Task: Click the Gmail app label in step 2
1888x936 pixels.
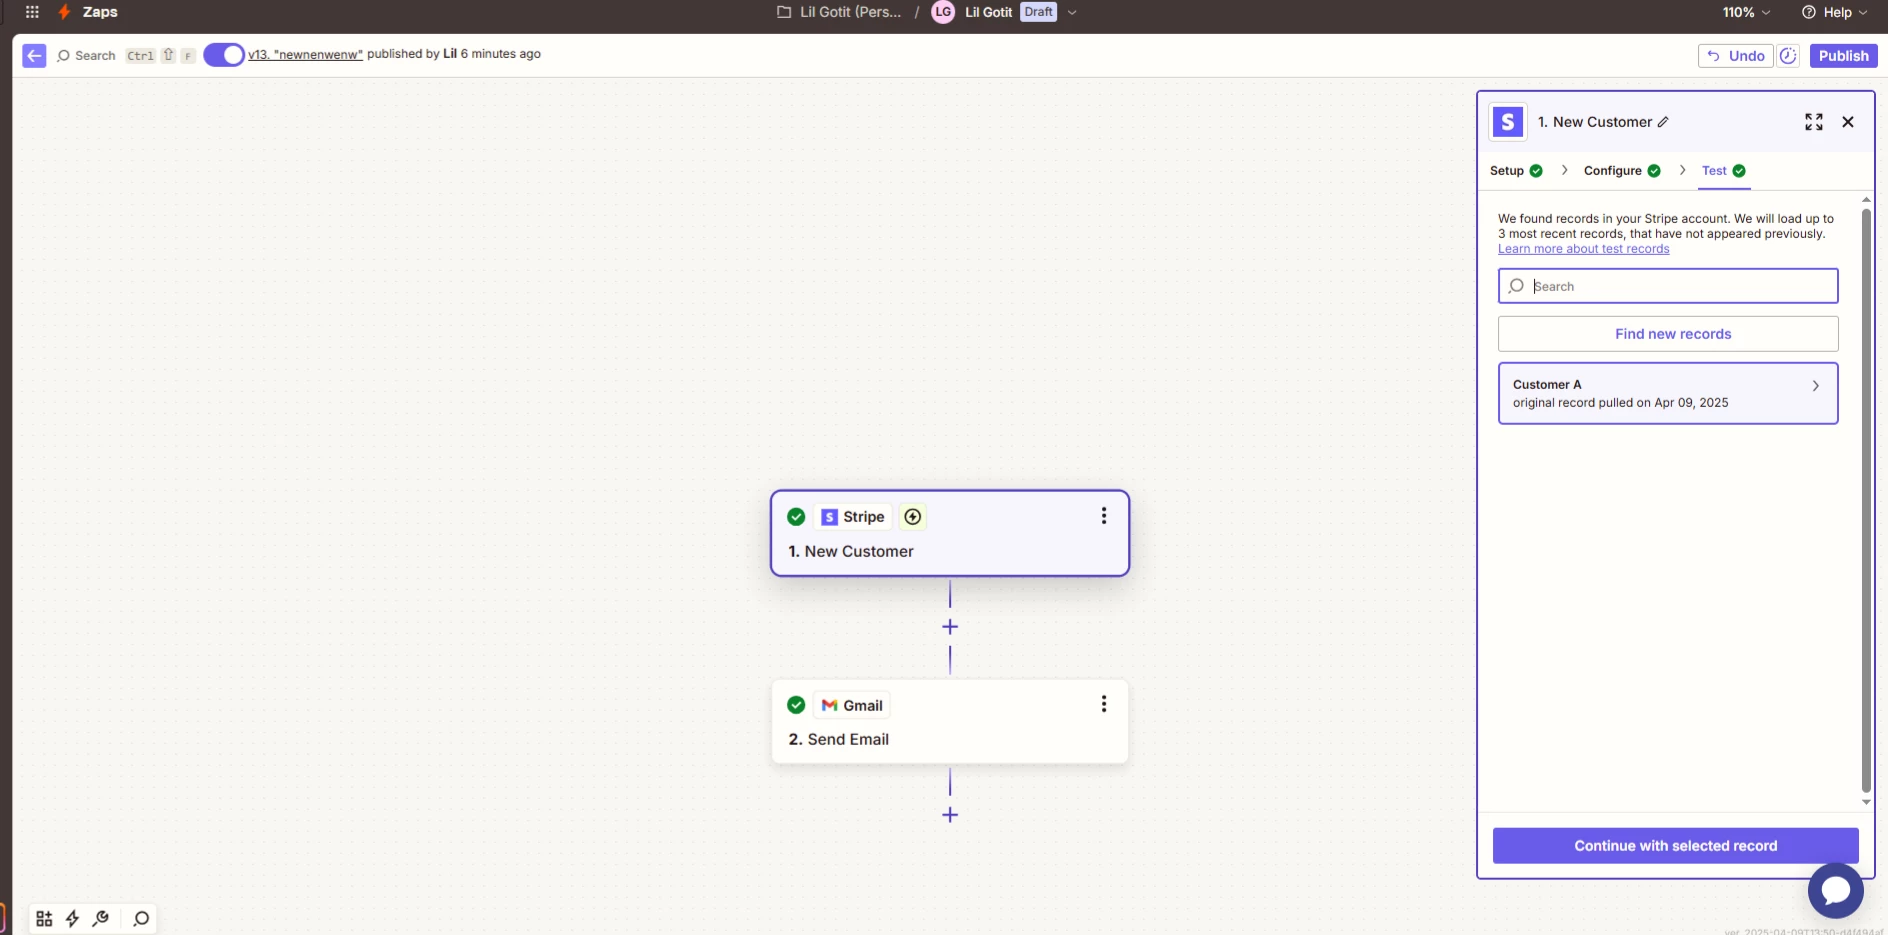Action: [852, 706]
